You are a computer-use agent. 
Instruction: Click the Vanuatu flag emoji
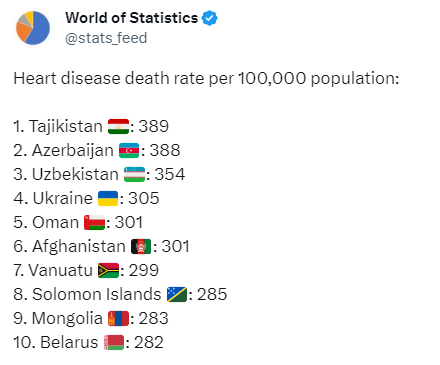click(108, 270)
